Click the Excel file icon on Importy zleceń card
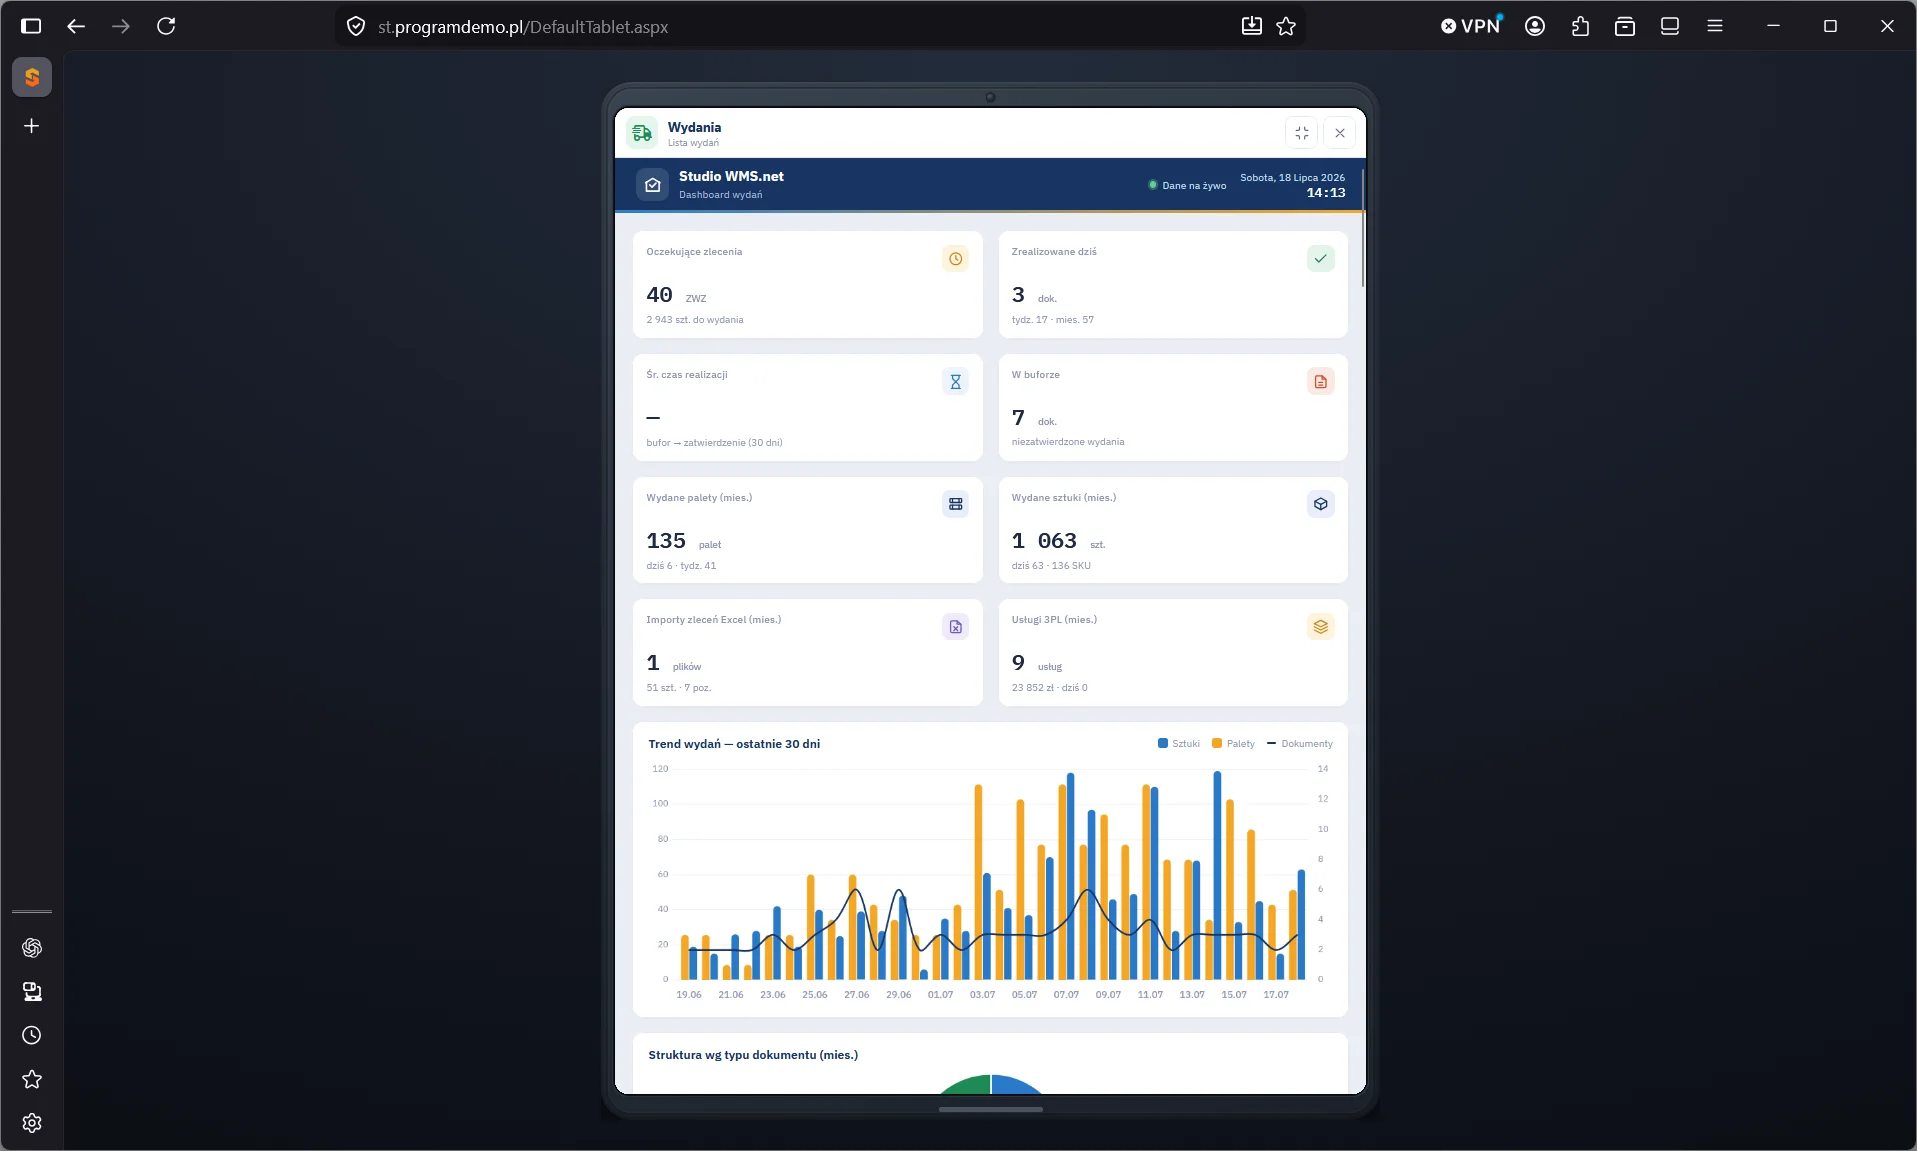Screen dimensions: 1917x1151 point(955,627)
